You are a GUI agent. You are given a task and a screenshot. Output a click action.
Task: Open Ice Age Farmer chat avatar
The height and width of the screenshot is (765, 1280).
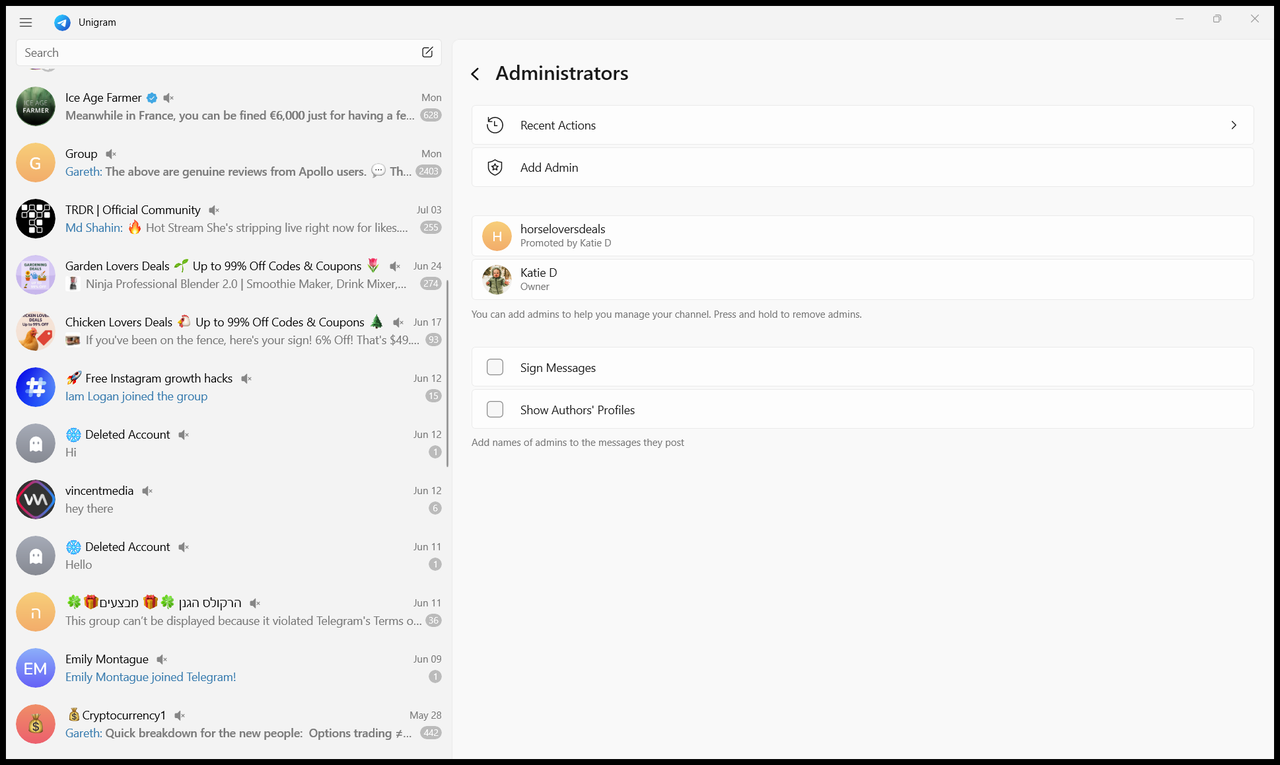[x=36, y=106]
